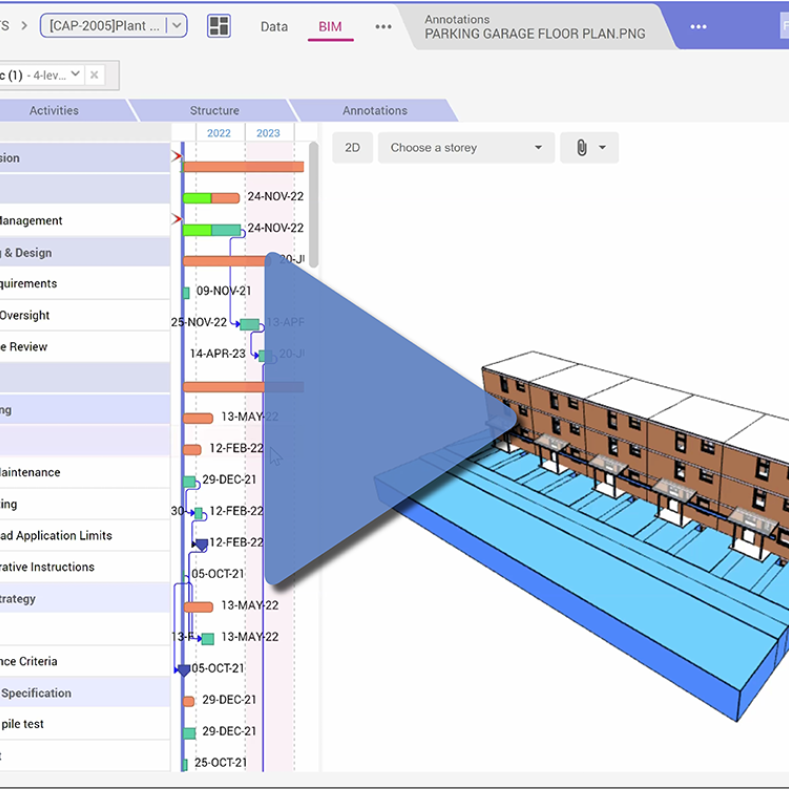The width and height of the screenshot is (789, 789).
Task: Select the Maintenance activity row
Action: pos(85,472)
